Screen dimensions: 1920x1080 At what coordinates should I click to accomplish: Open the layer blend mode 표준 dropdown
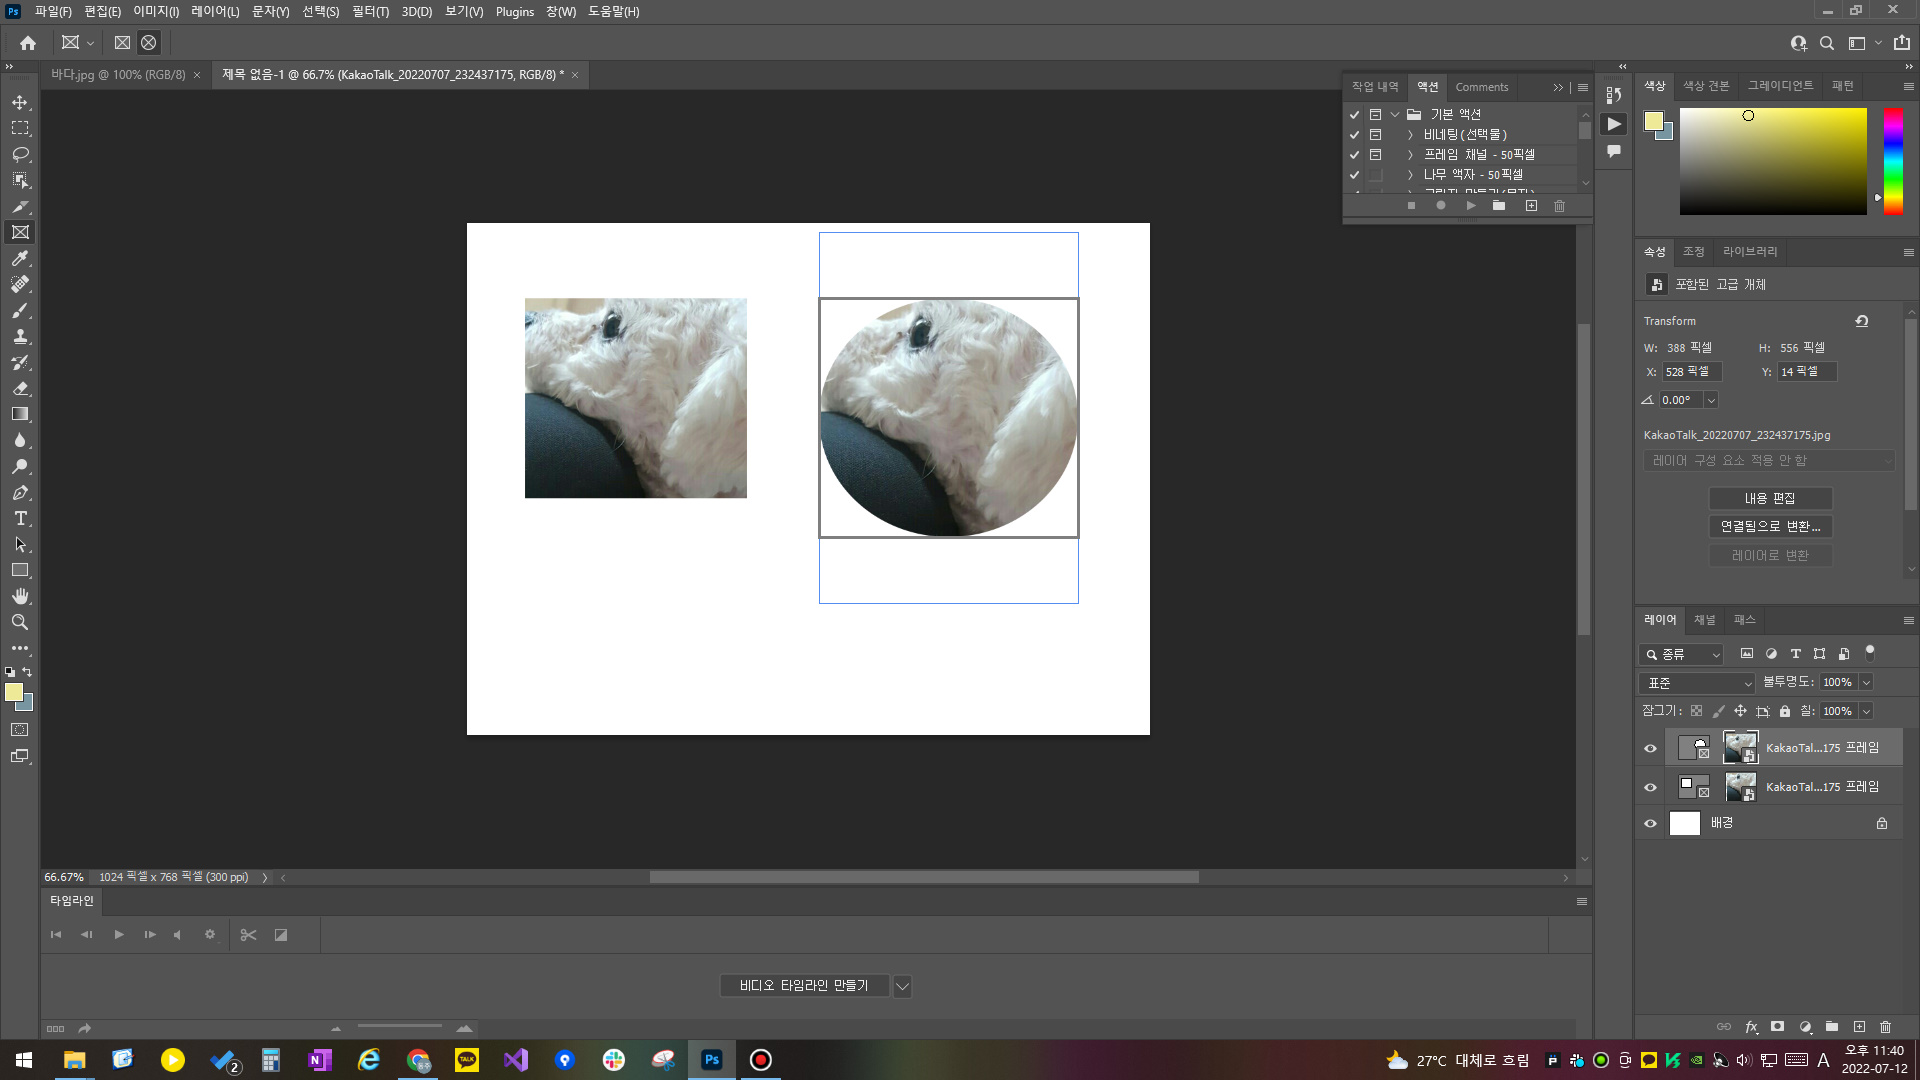click(x=1697, y=683)
